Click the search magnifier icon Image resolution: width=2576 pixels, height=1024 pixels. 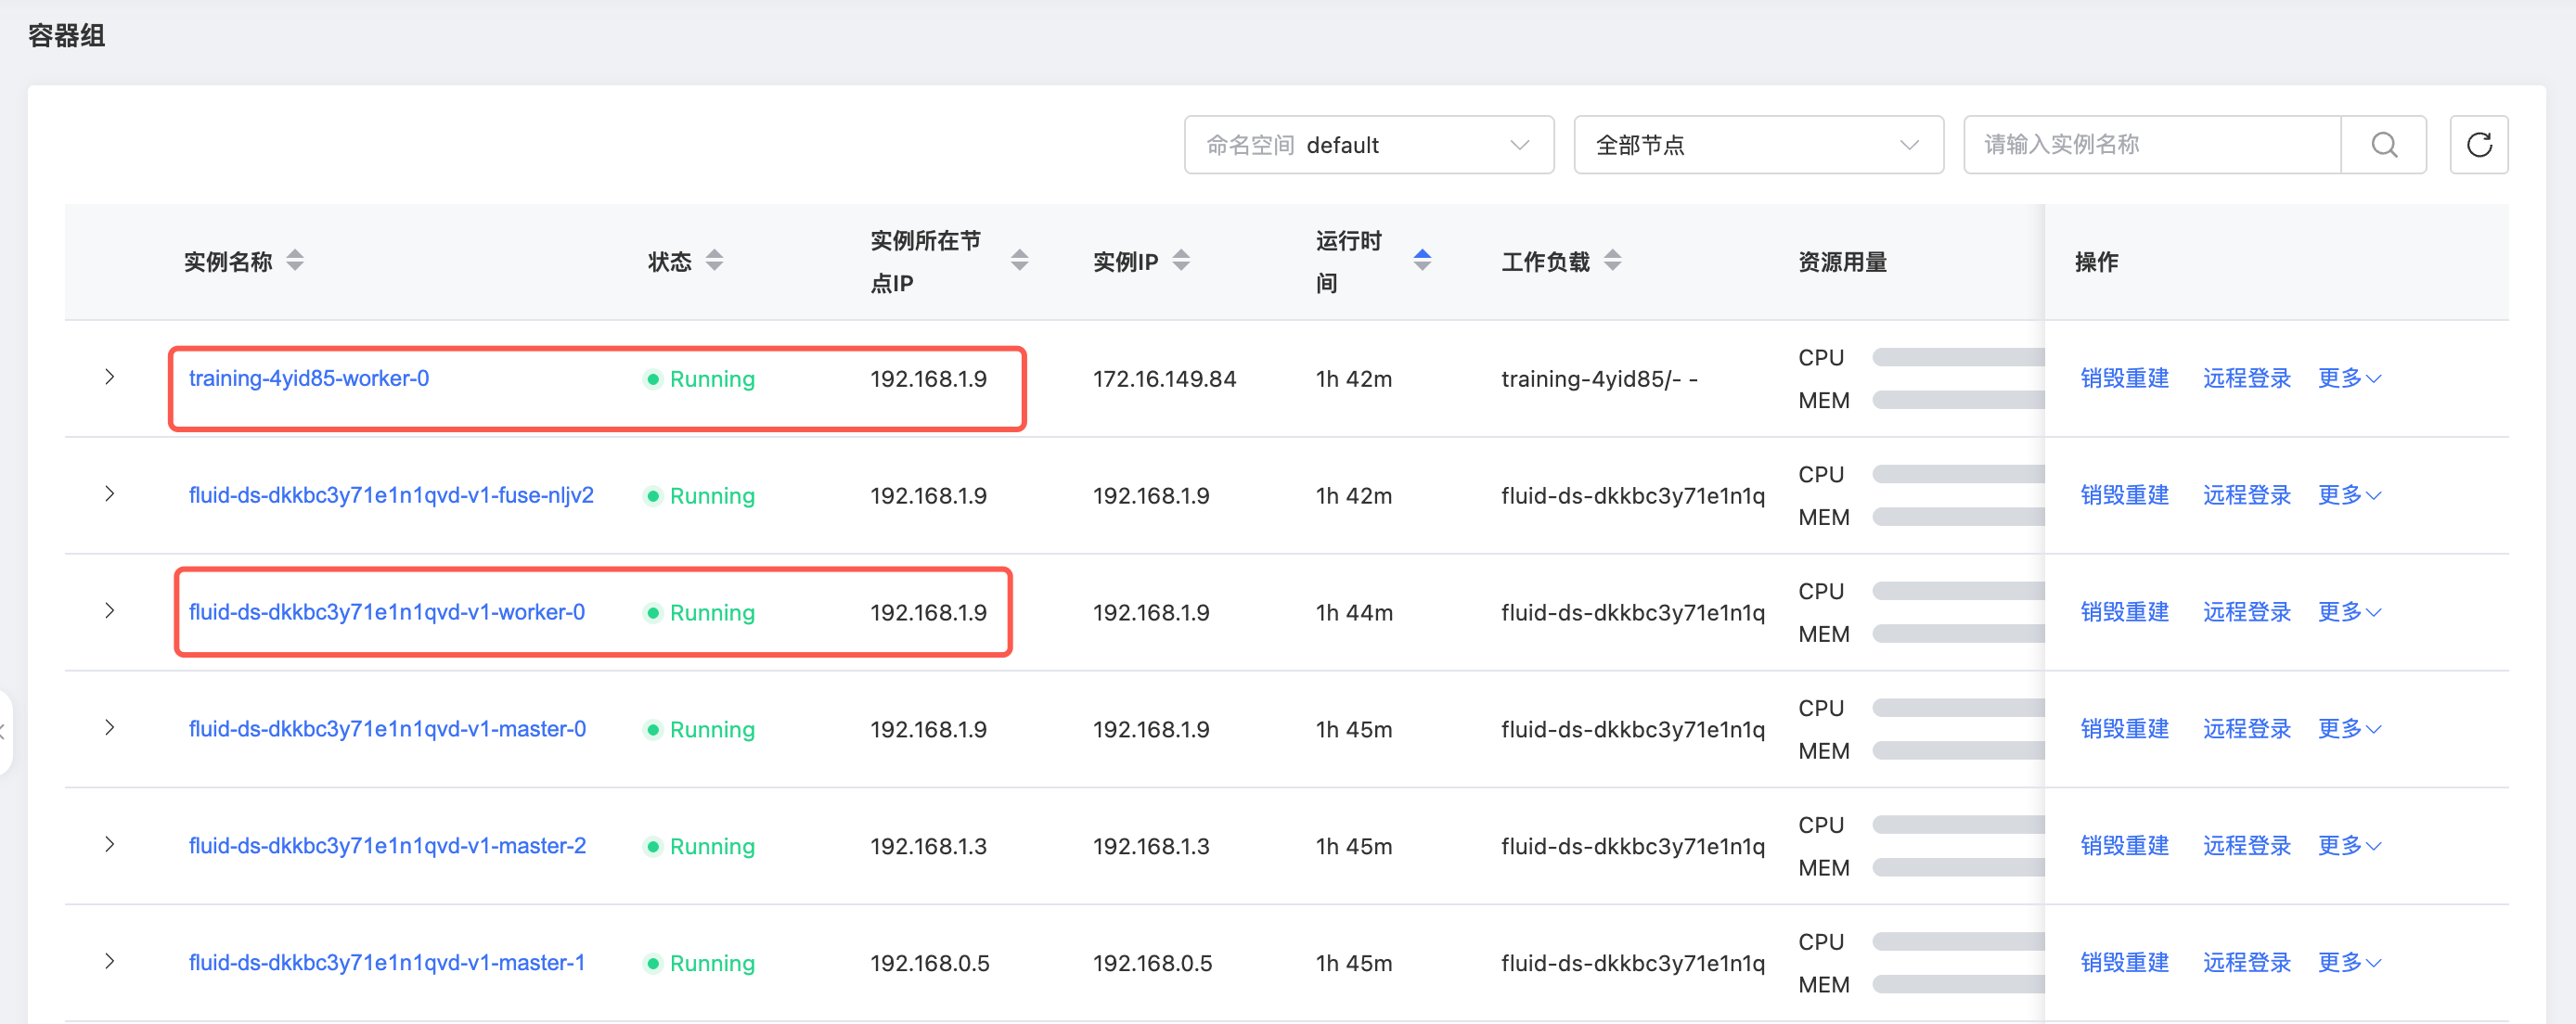tap(2383, 145)
